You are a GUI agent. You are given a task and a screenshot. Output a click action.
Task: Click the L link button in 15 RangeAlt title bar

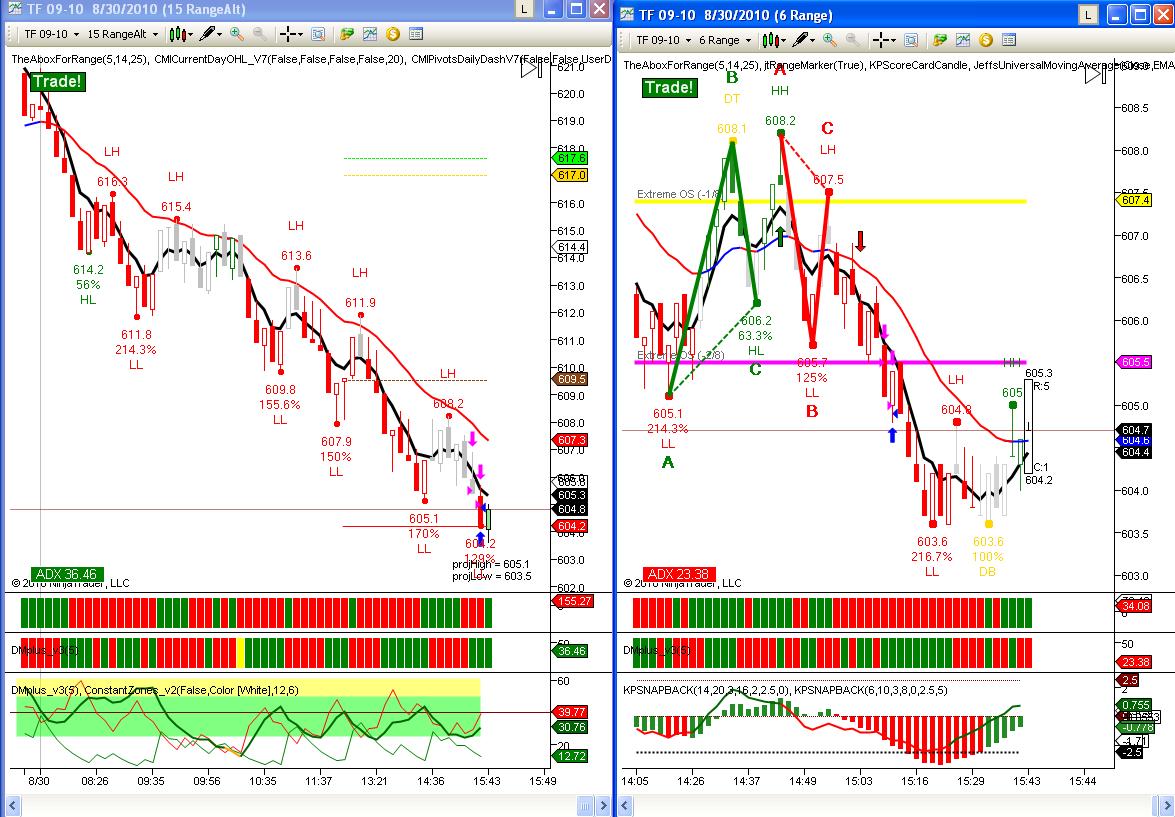click(x=525, y=9)
